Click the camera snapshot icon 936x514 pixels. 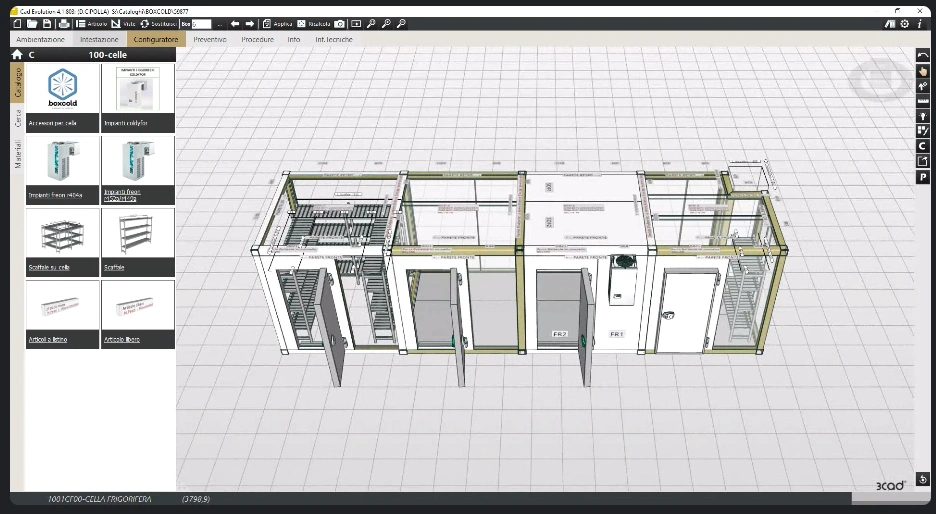[340, 23]
